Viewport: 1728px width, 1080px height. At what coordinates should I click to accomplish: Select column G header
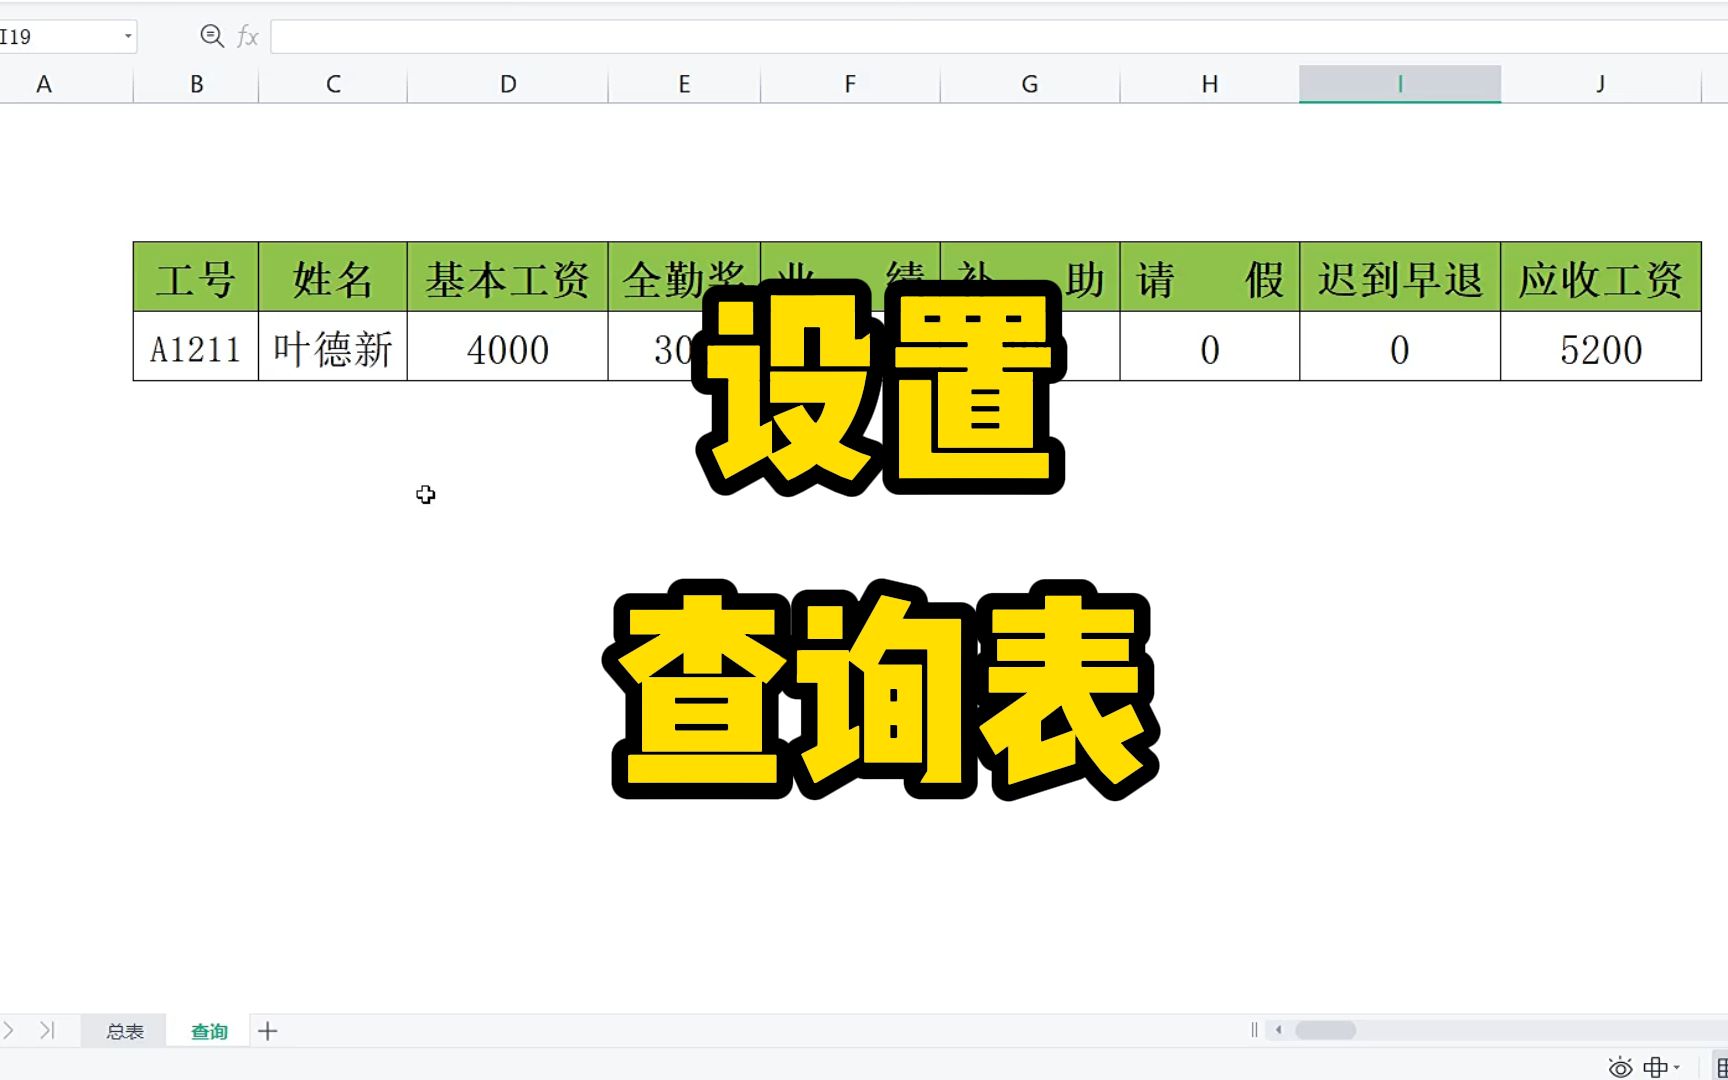click(x=1030, y=84)
